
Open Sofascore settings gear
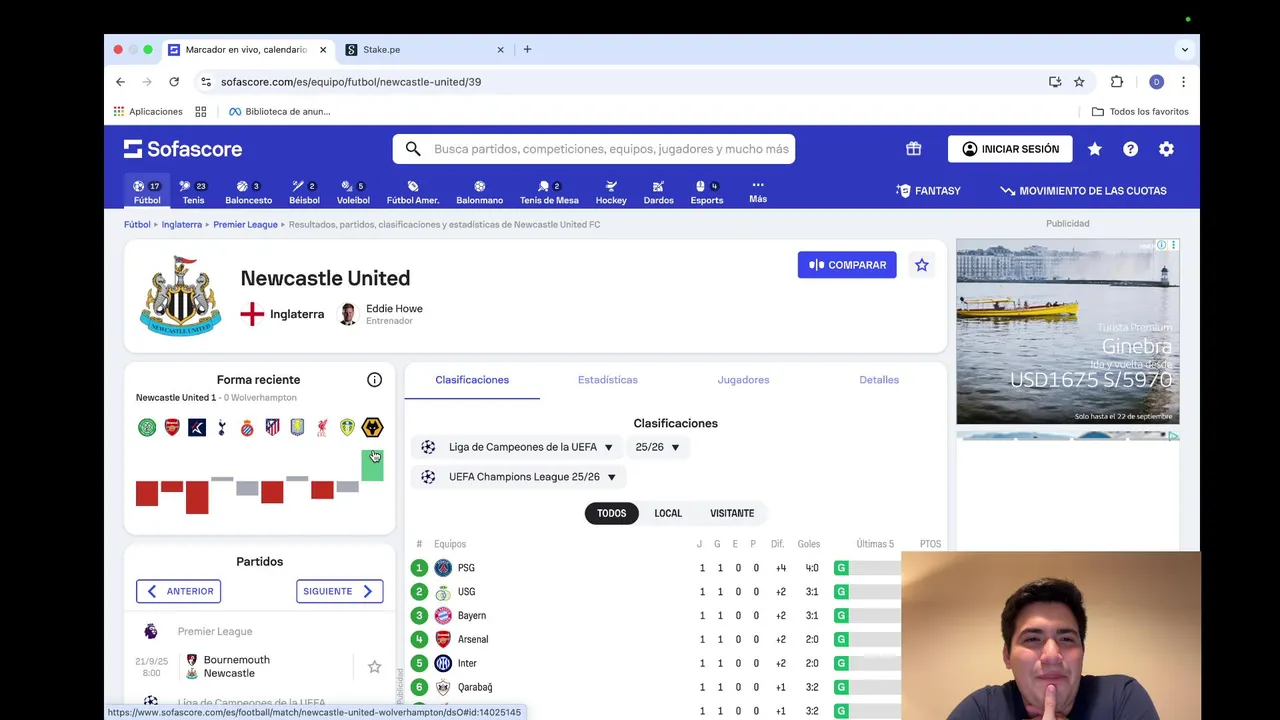point(1166,149)
